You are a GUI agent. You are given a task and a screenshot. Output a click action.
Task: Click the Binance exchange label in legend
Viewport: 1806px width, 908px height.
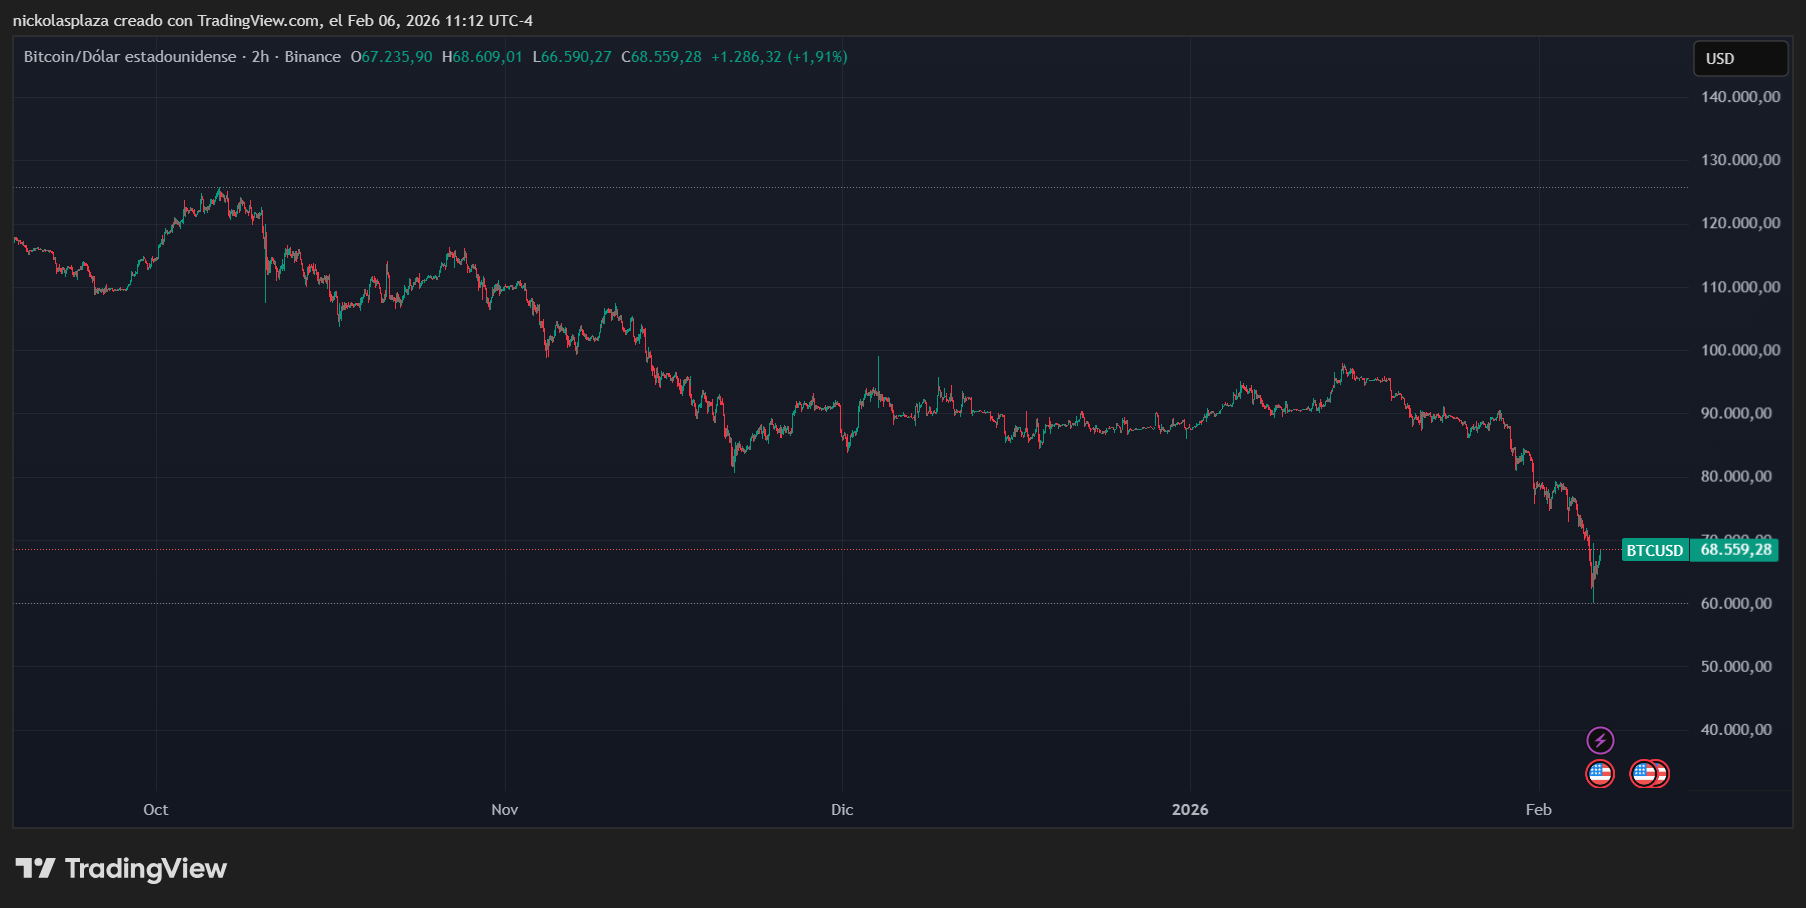tap(312, 57)
